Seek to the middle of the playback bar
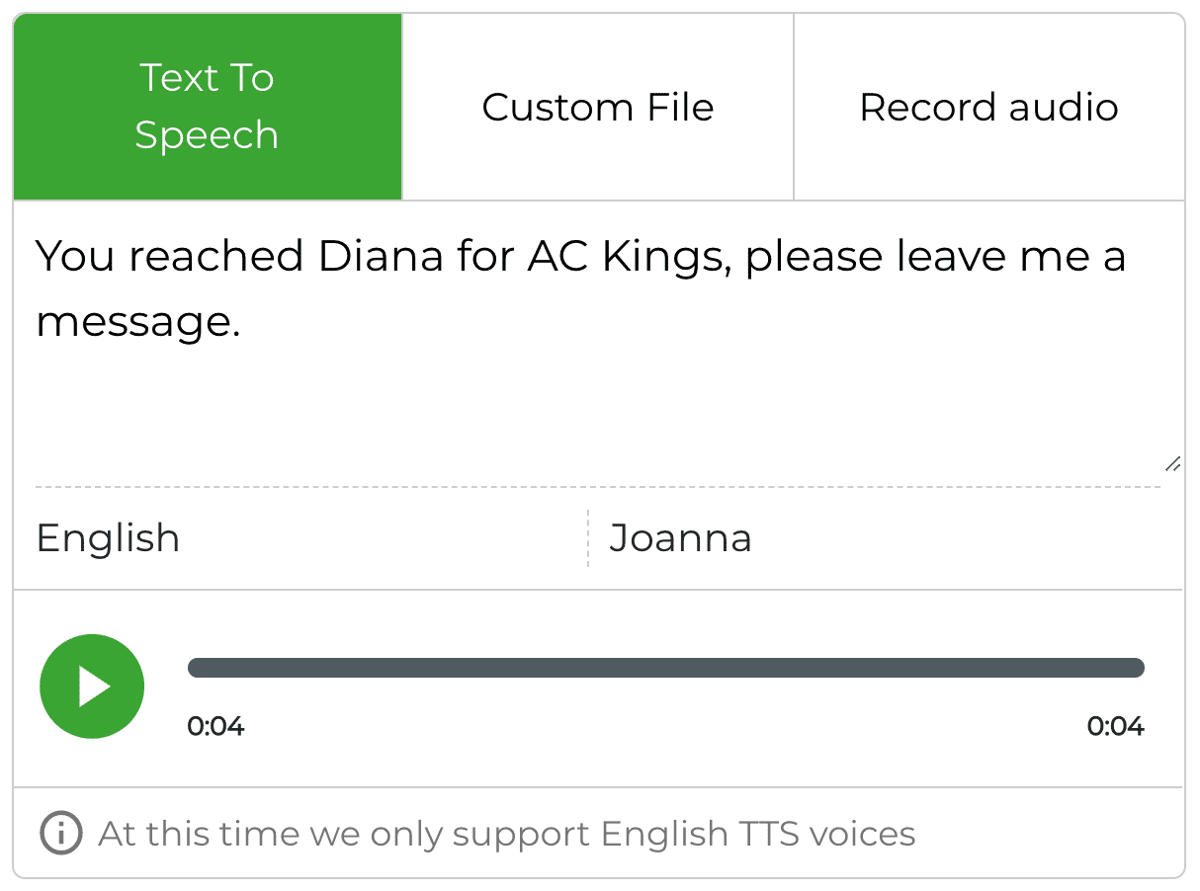This screenshot has height=891, width=1200. (x=667, y=667)
